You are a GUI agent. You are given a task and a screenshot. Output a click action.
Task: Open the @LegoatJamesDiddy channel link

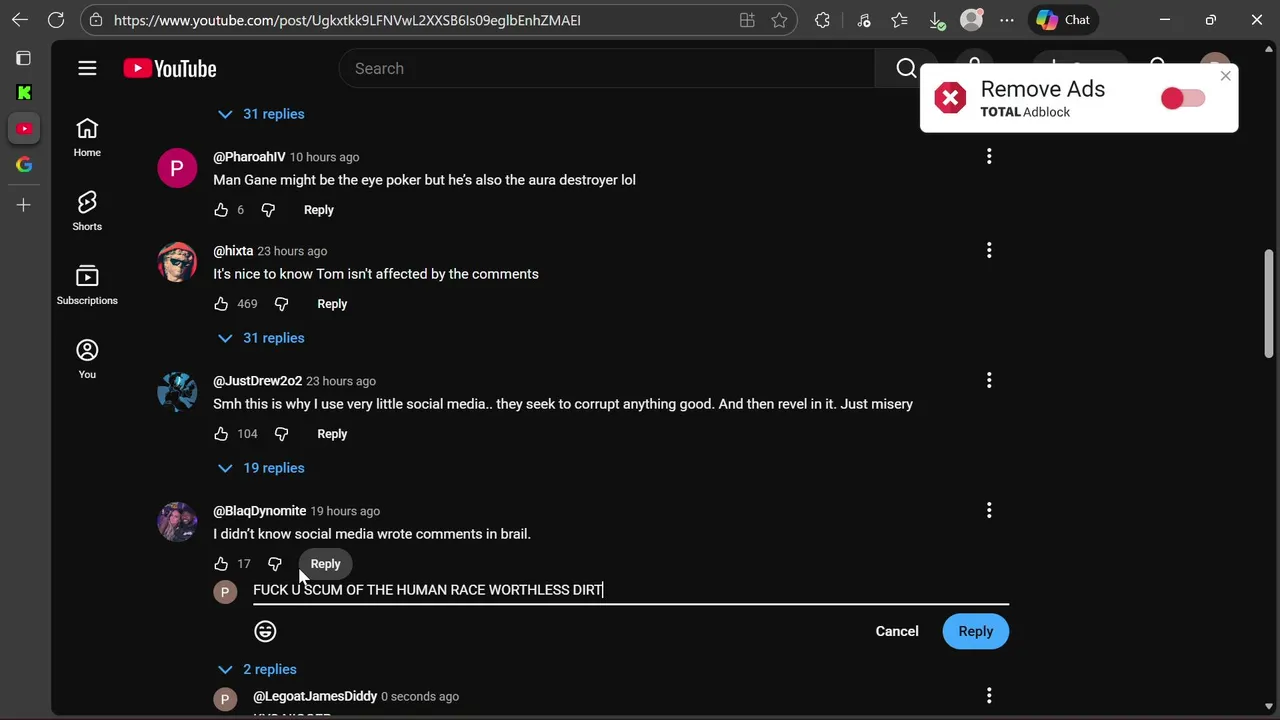[314, 696]
